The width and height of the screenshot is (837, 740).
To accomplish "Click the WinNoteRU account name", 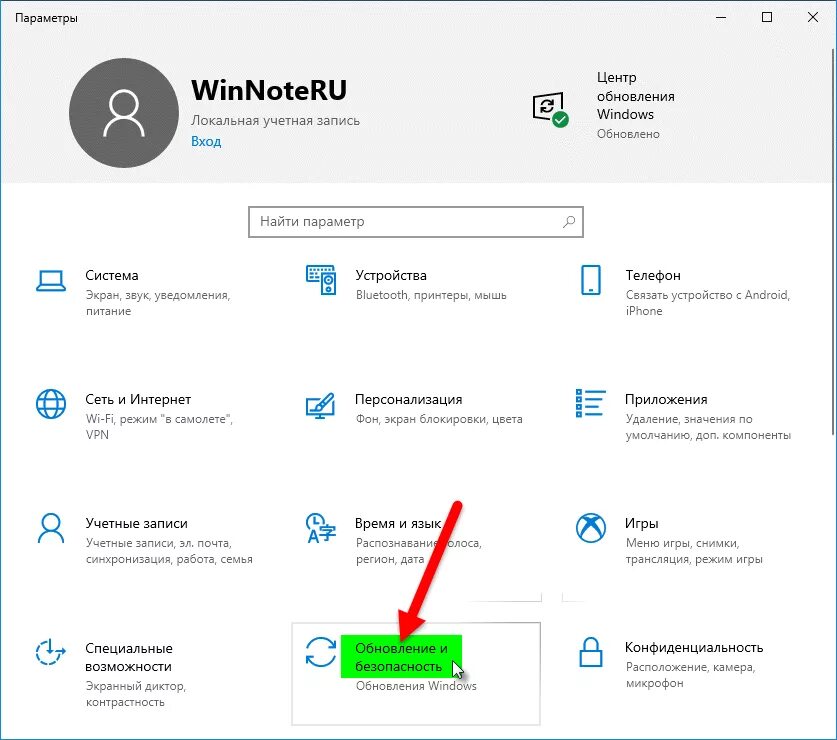I will click(x=269, y=90).
